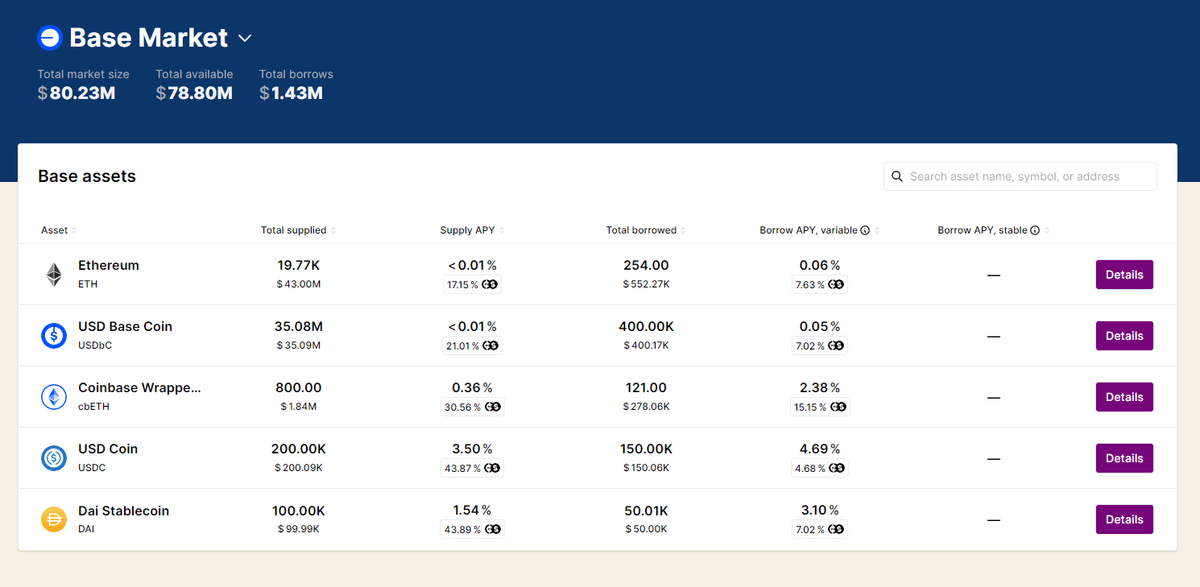Show info for Borrow APY, stable
The height and width of the screenshot is (587, 1200).
pyautogui.click(x=1035, y=230)
